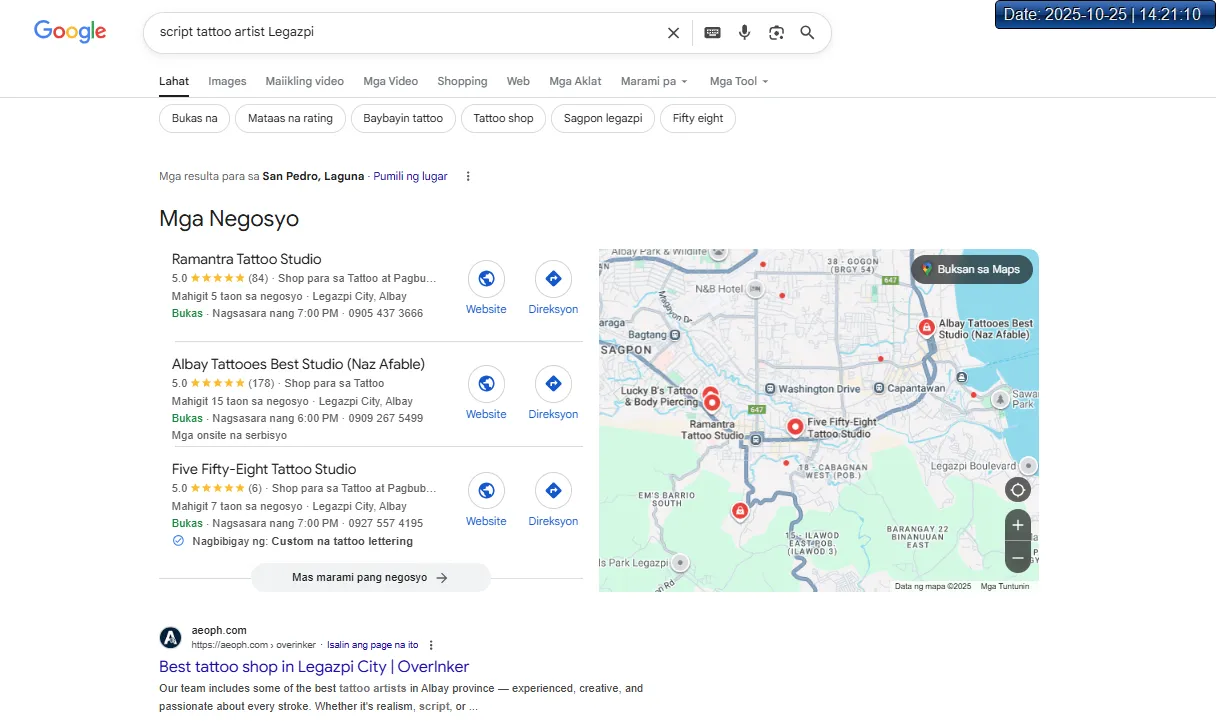Viewport: 1216px width, 721px height.
Task: Open Ramantra Tattoo Studio website icon
Action: coord(486,279)
